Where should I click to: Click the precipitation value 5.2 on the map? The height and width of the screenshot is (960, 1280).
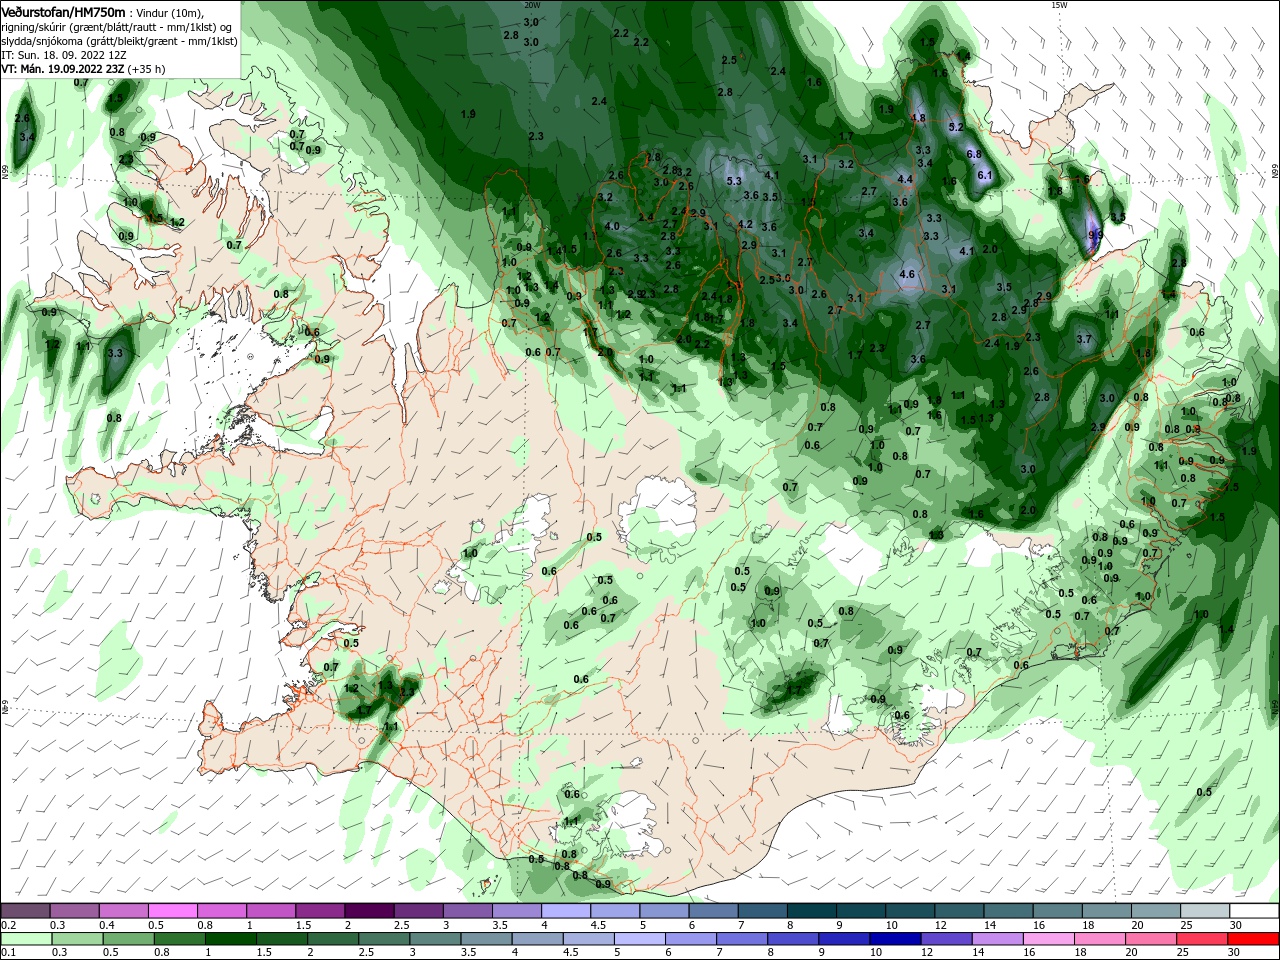[955, 127]
